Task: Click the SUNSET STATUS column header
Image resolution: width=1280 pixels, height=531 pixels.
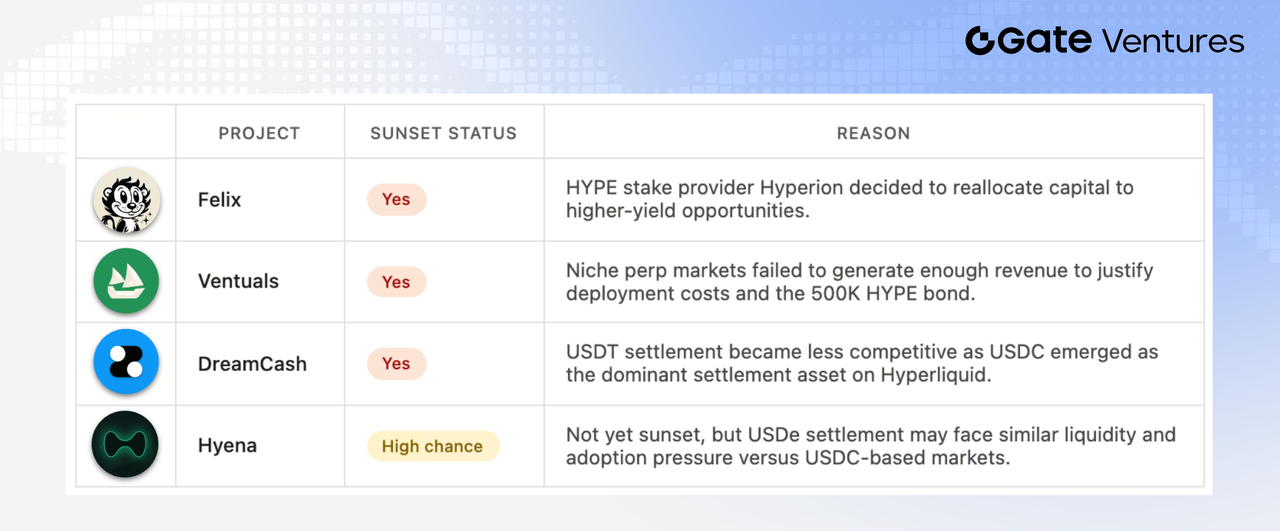Action: [444, 133]
